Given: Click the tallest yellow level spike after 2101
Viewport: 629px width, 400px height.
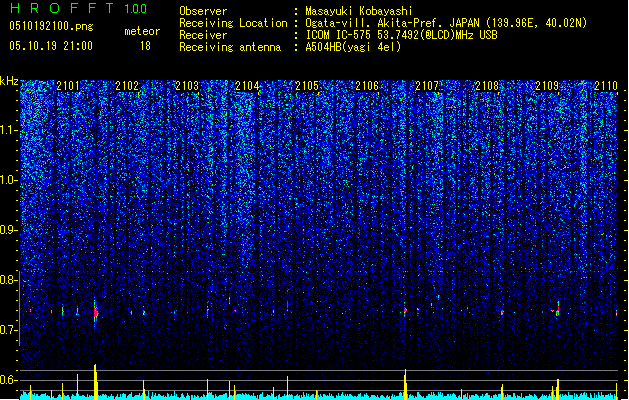Looking at the screenshot, I should click(x=95, y=381).
